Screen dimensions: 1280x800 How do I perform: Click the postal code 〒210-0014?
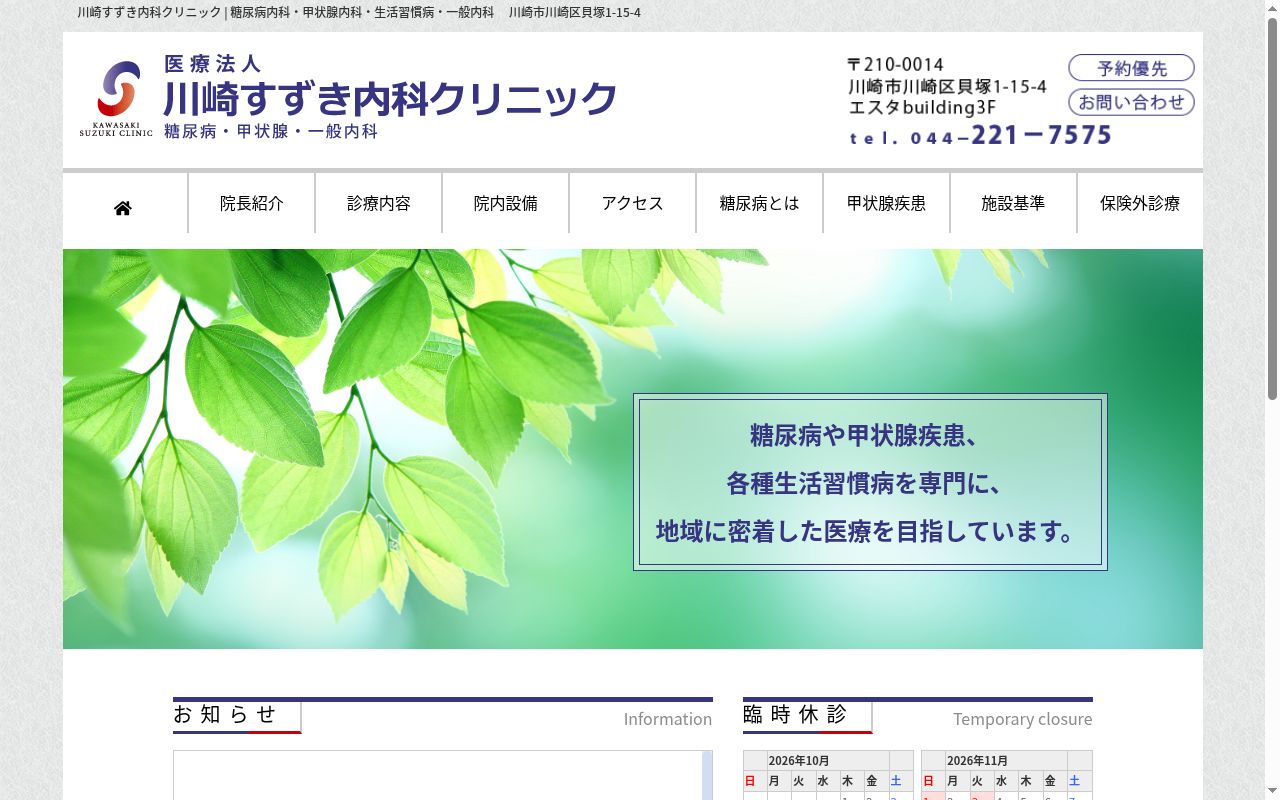[895, 64]
